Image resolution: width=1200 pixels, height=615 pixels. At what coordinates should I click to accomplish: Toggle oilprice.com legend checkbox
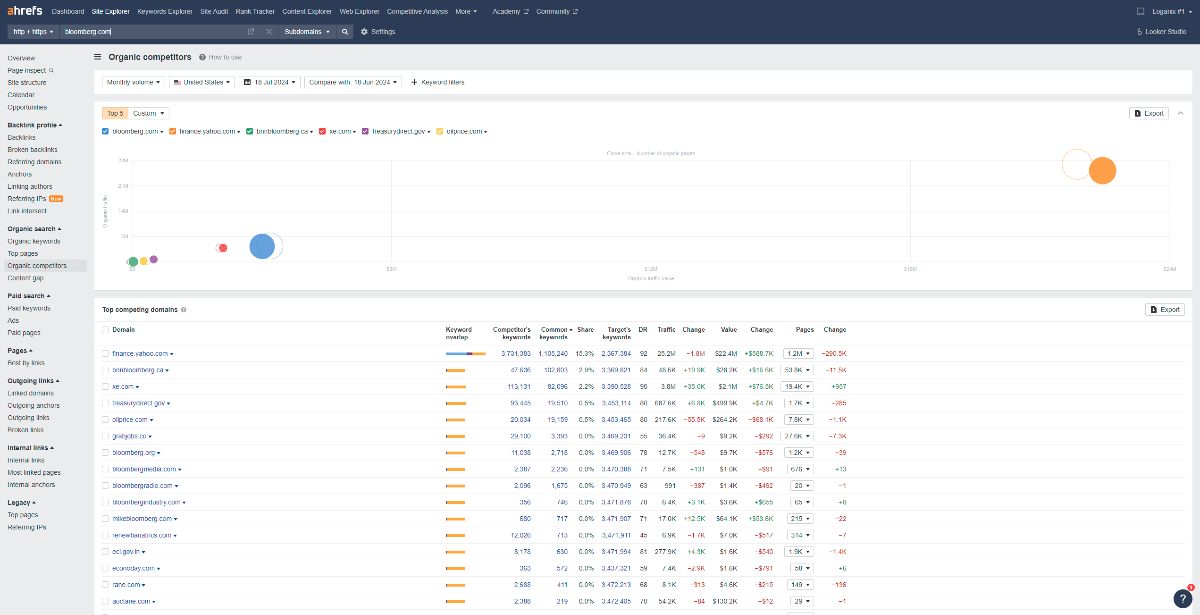click(x=440, y=131)
